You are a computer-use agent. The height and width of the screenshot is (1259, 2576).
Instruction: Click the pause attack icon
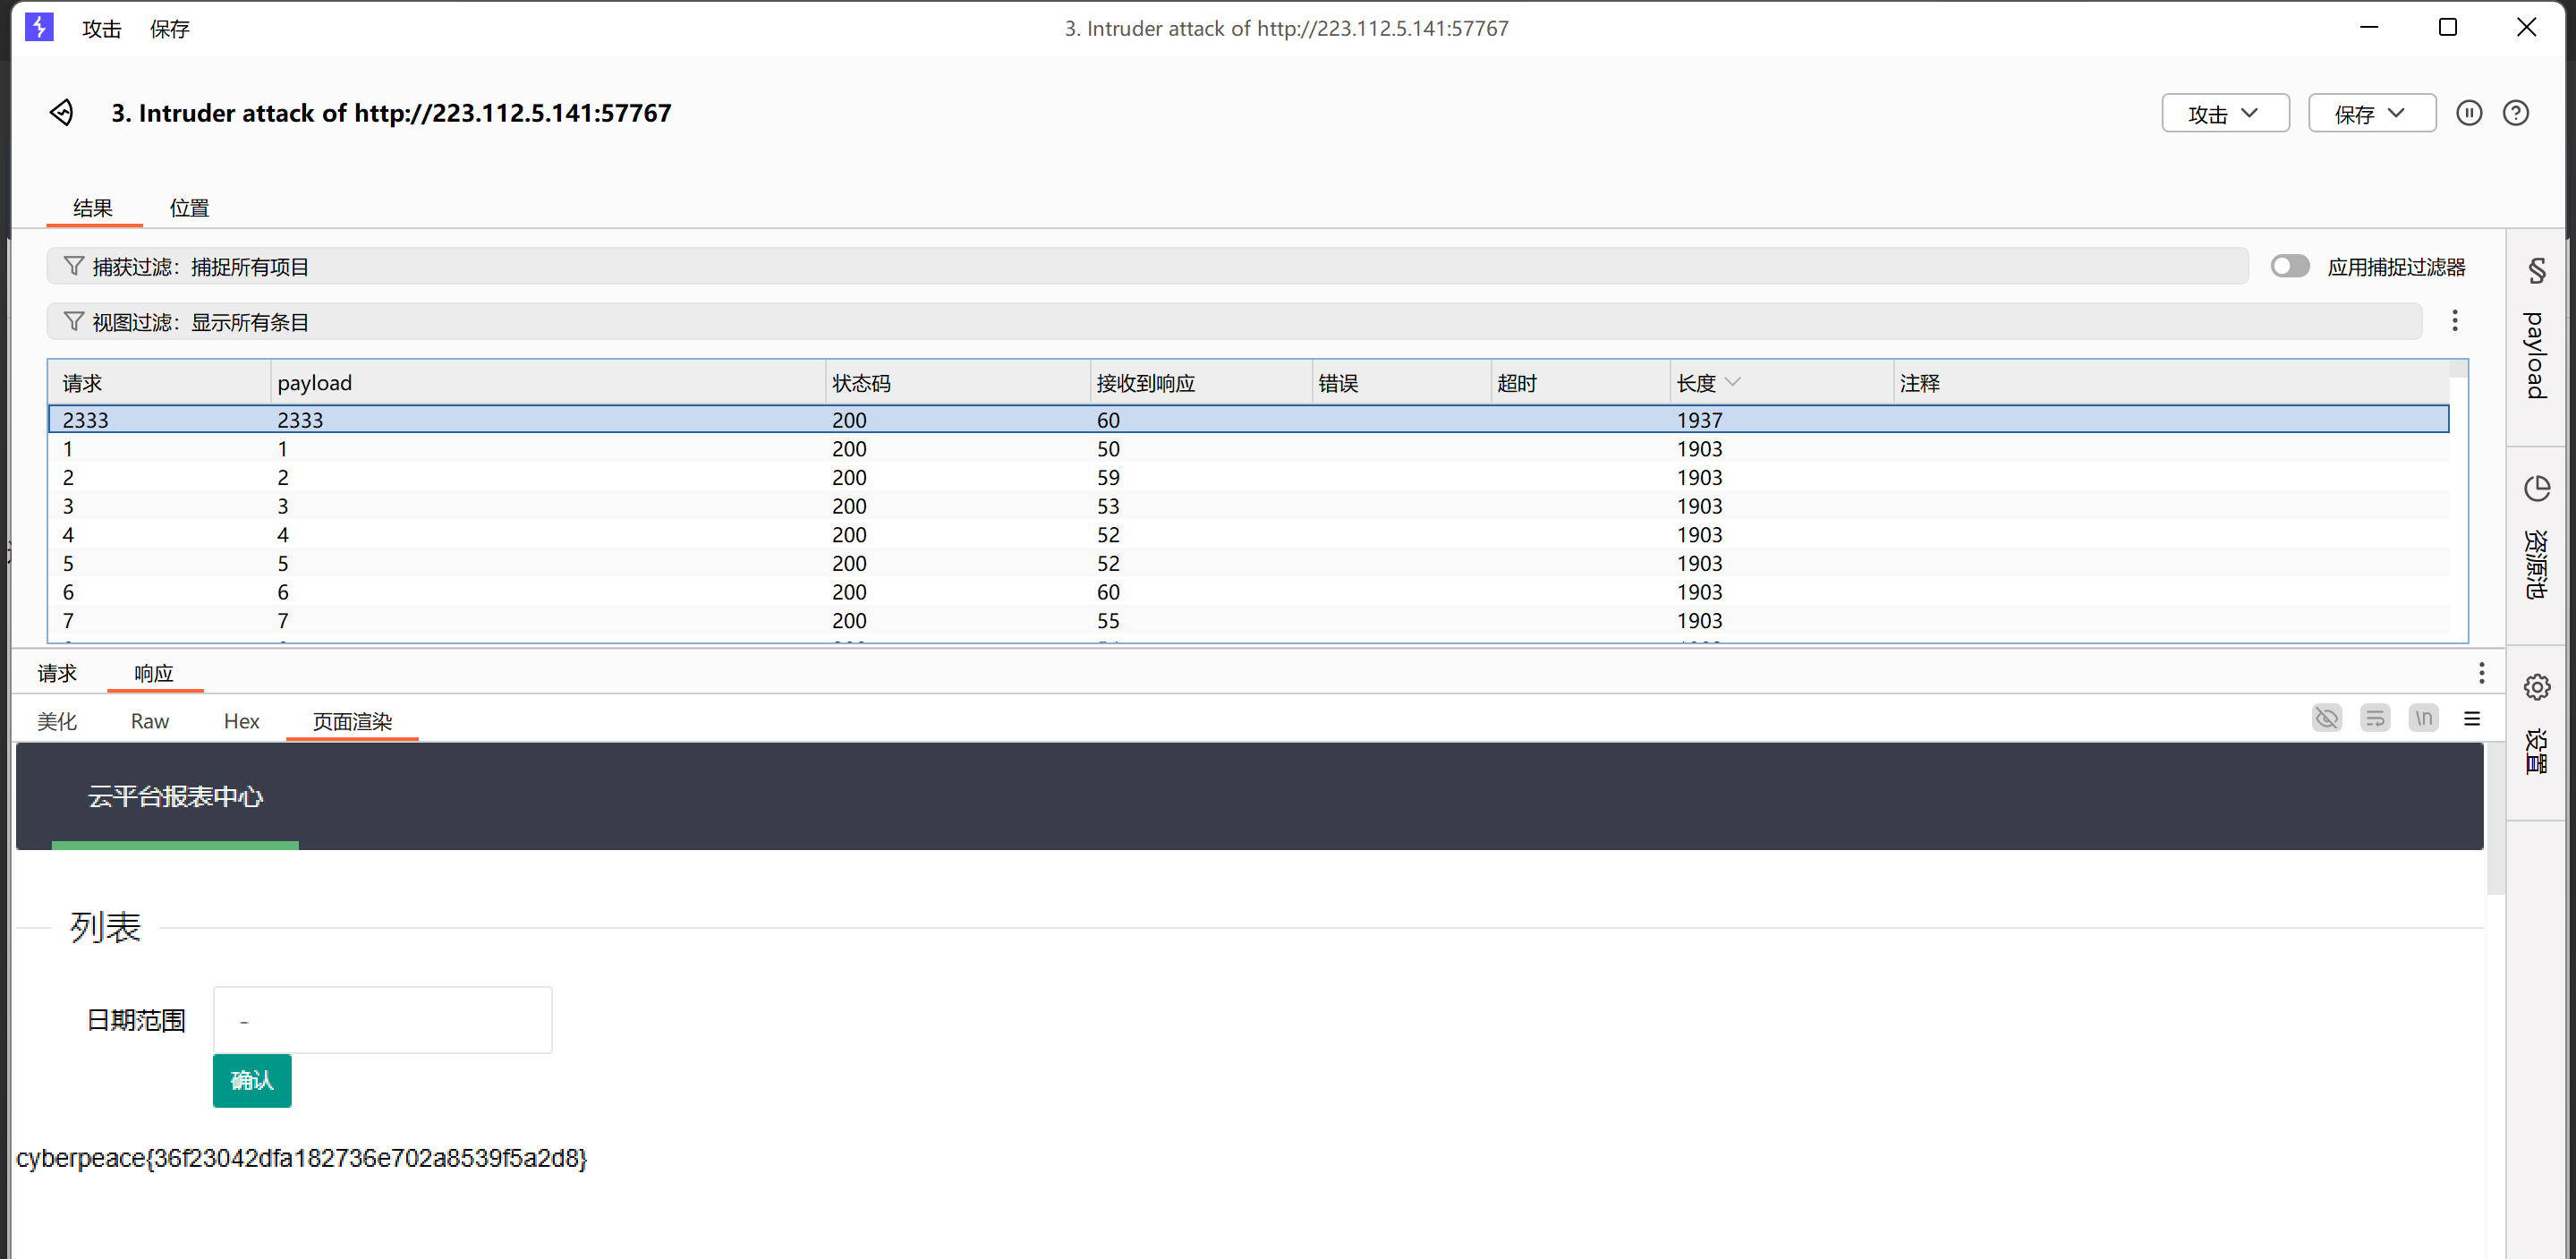tap(2468, 113)
